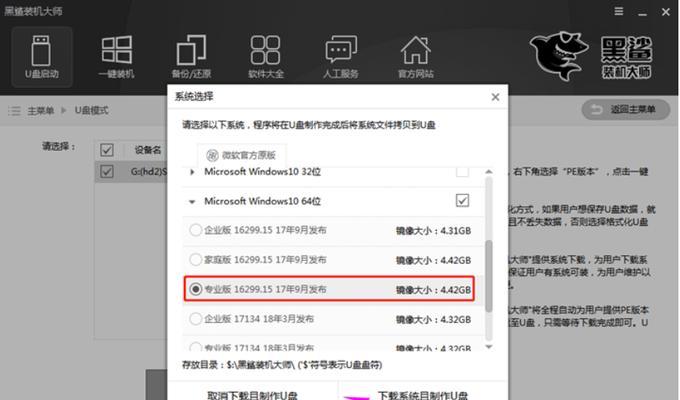Select the 一键装机 icon
Image resolution: width=680 pixels, height=400 pixels.
pos(116,57)
